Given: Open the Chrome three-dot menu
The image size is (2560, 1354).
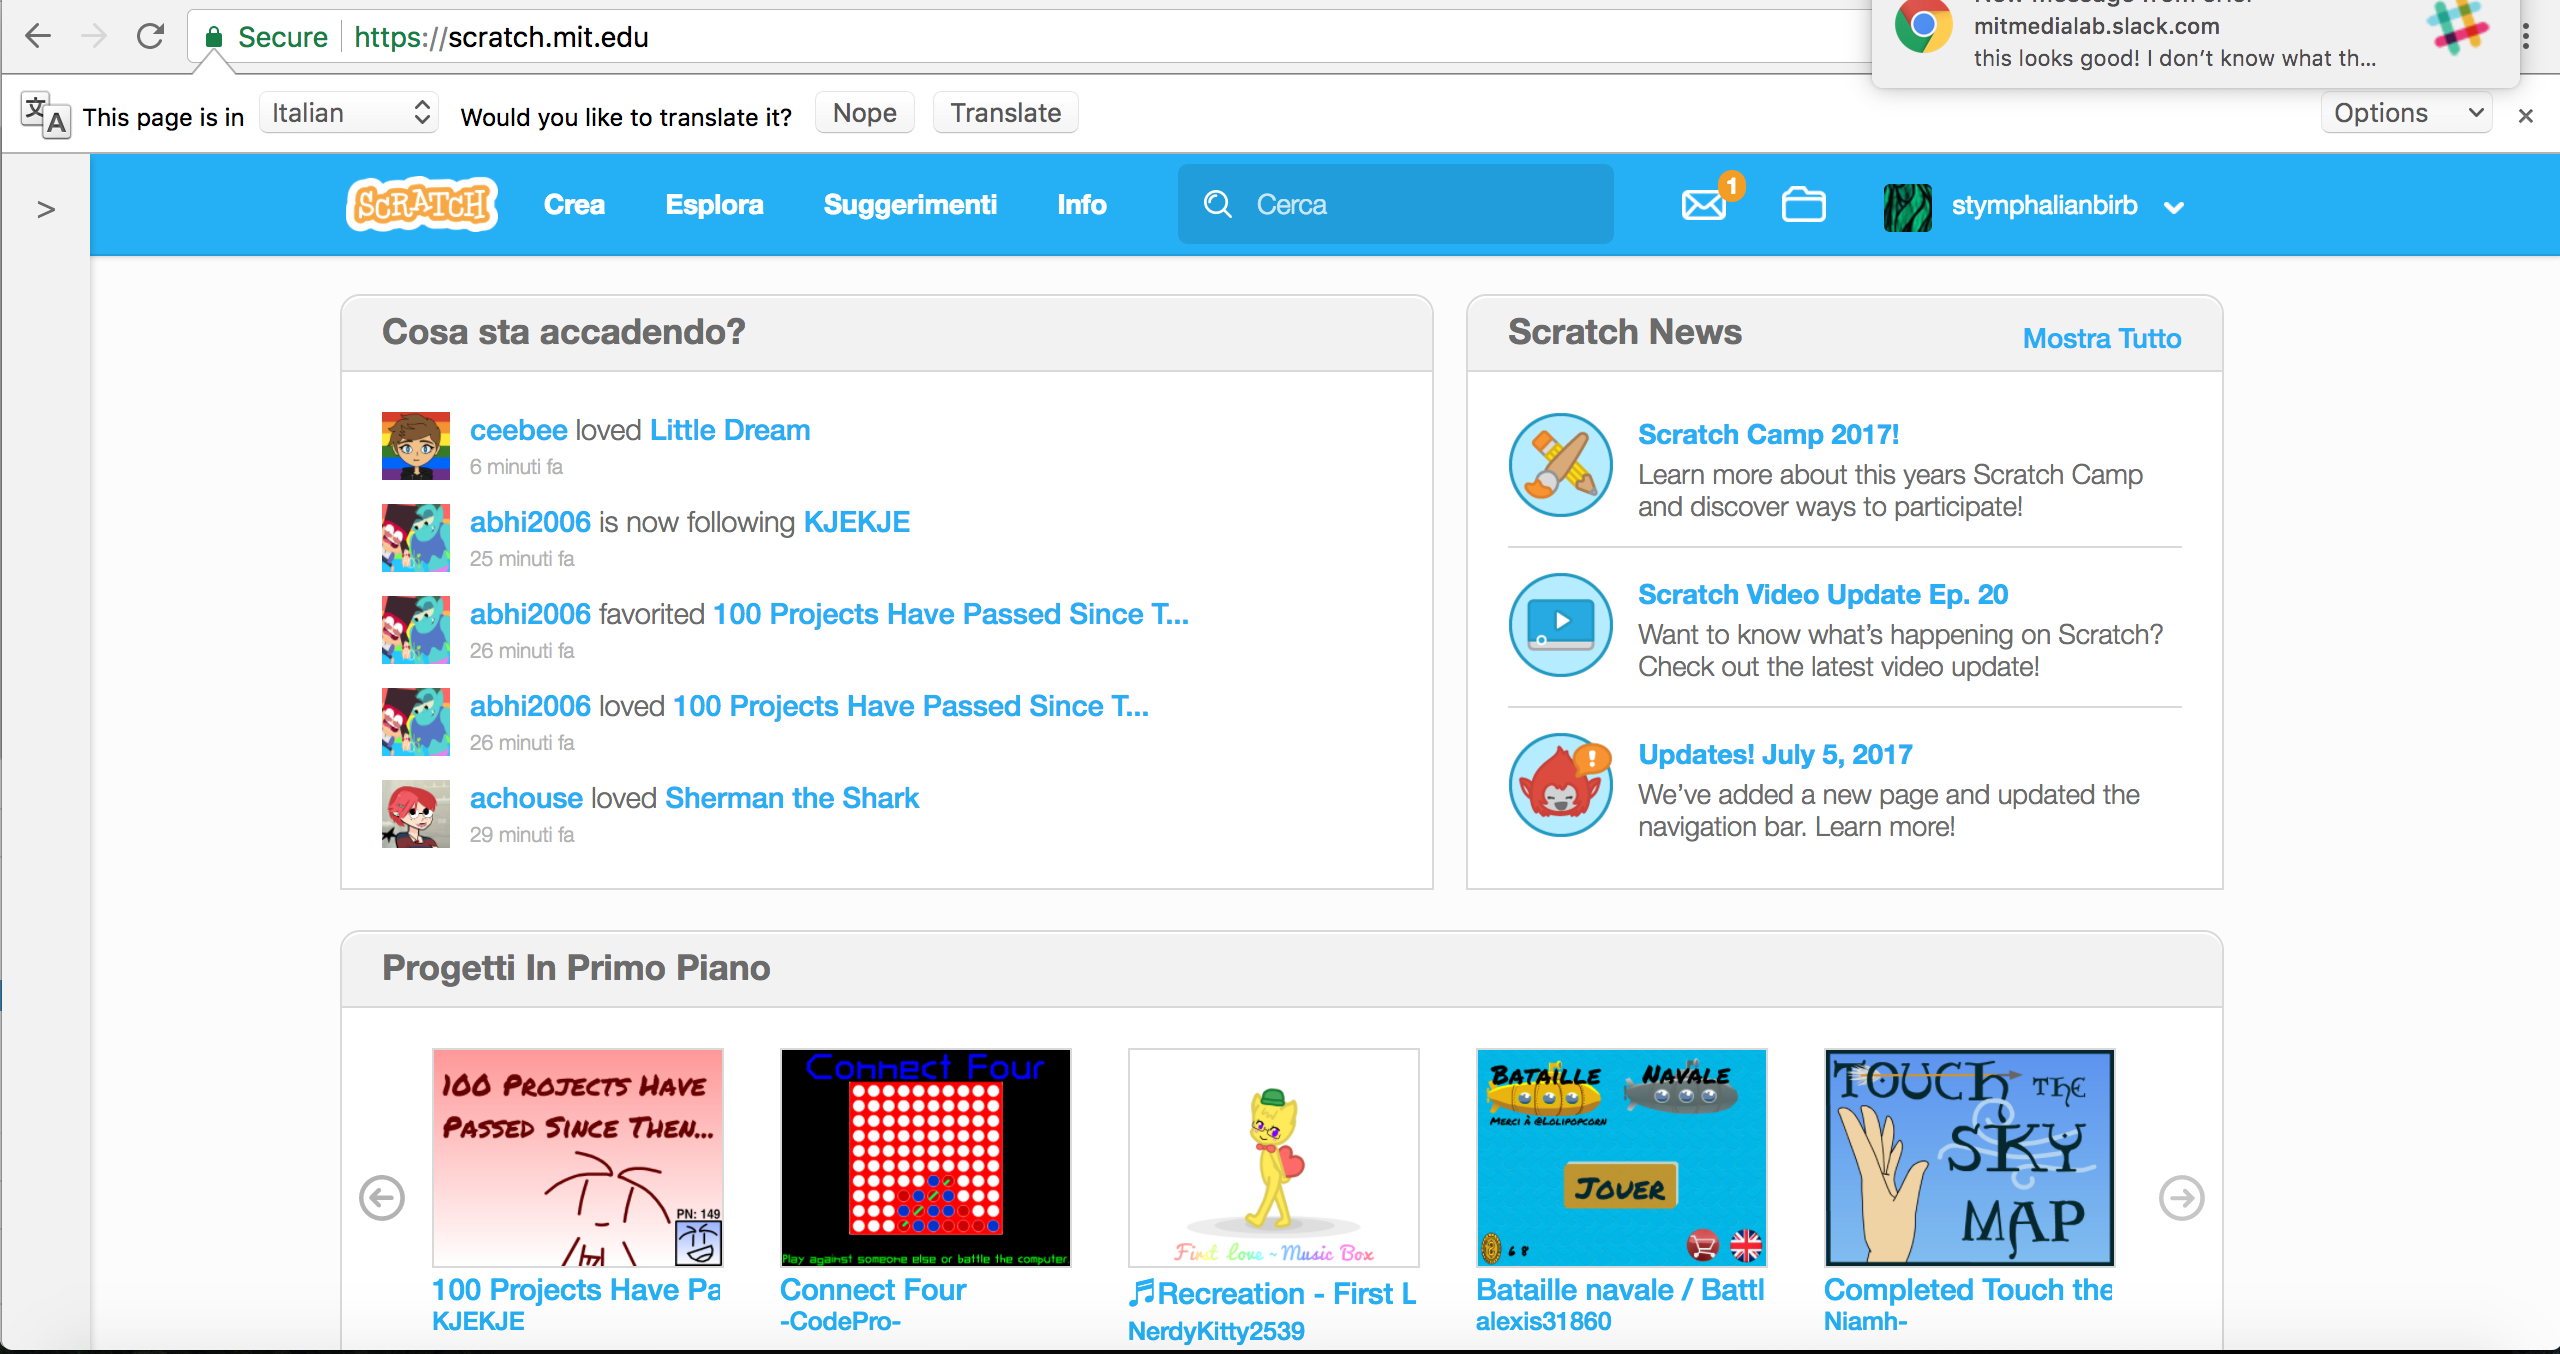Looking at the screenshot, I should click(2525, 37).
